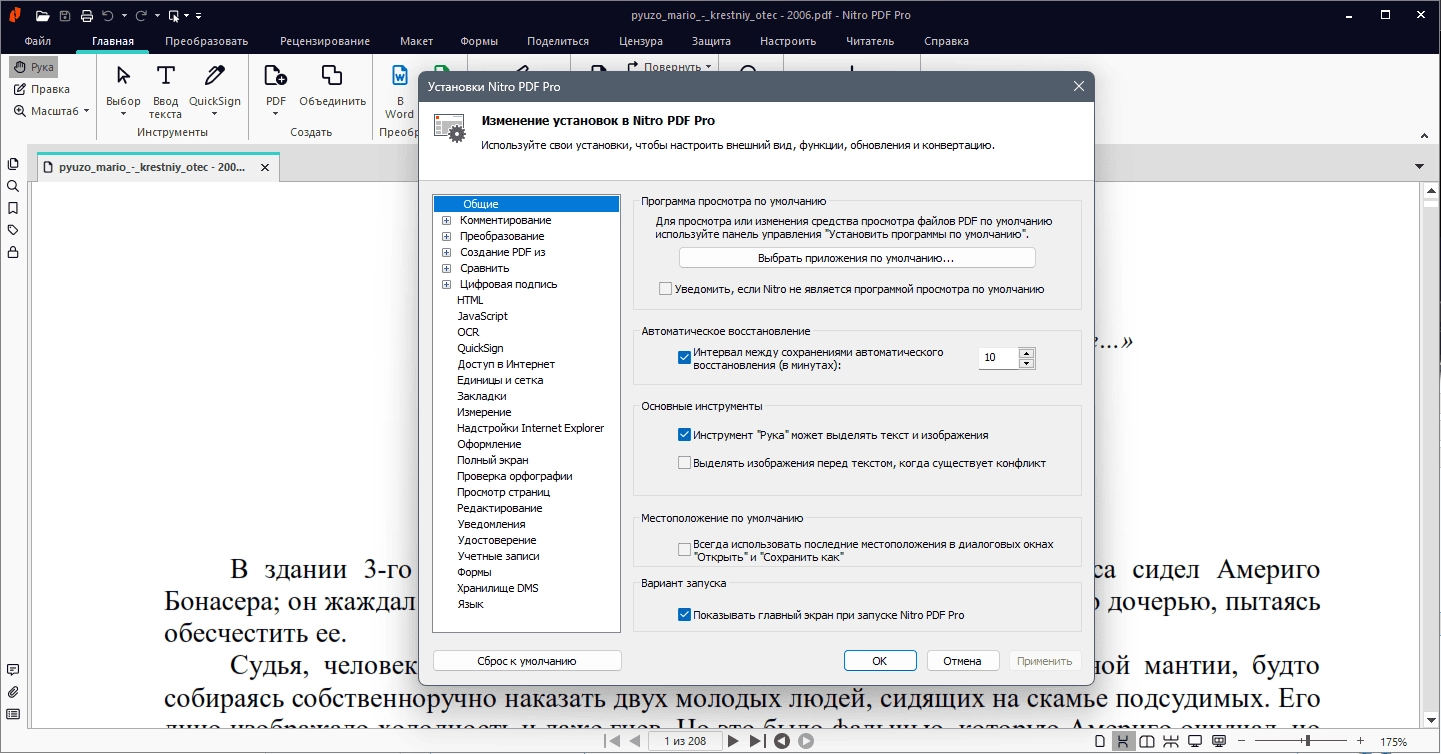Viewport: 1441px width, 754px height.
Task: Expand the Сравнить tree node
Action: tap(446, 268)
